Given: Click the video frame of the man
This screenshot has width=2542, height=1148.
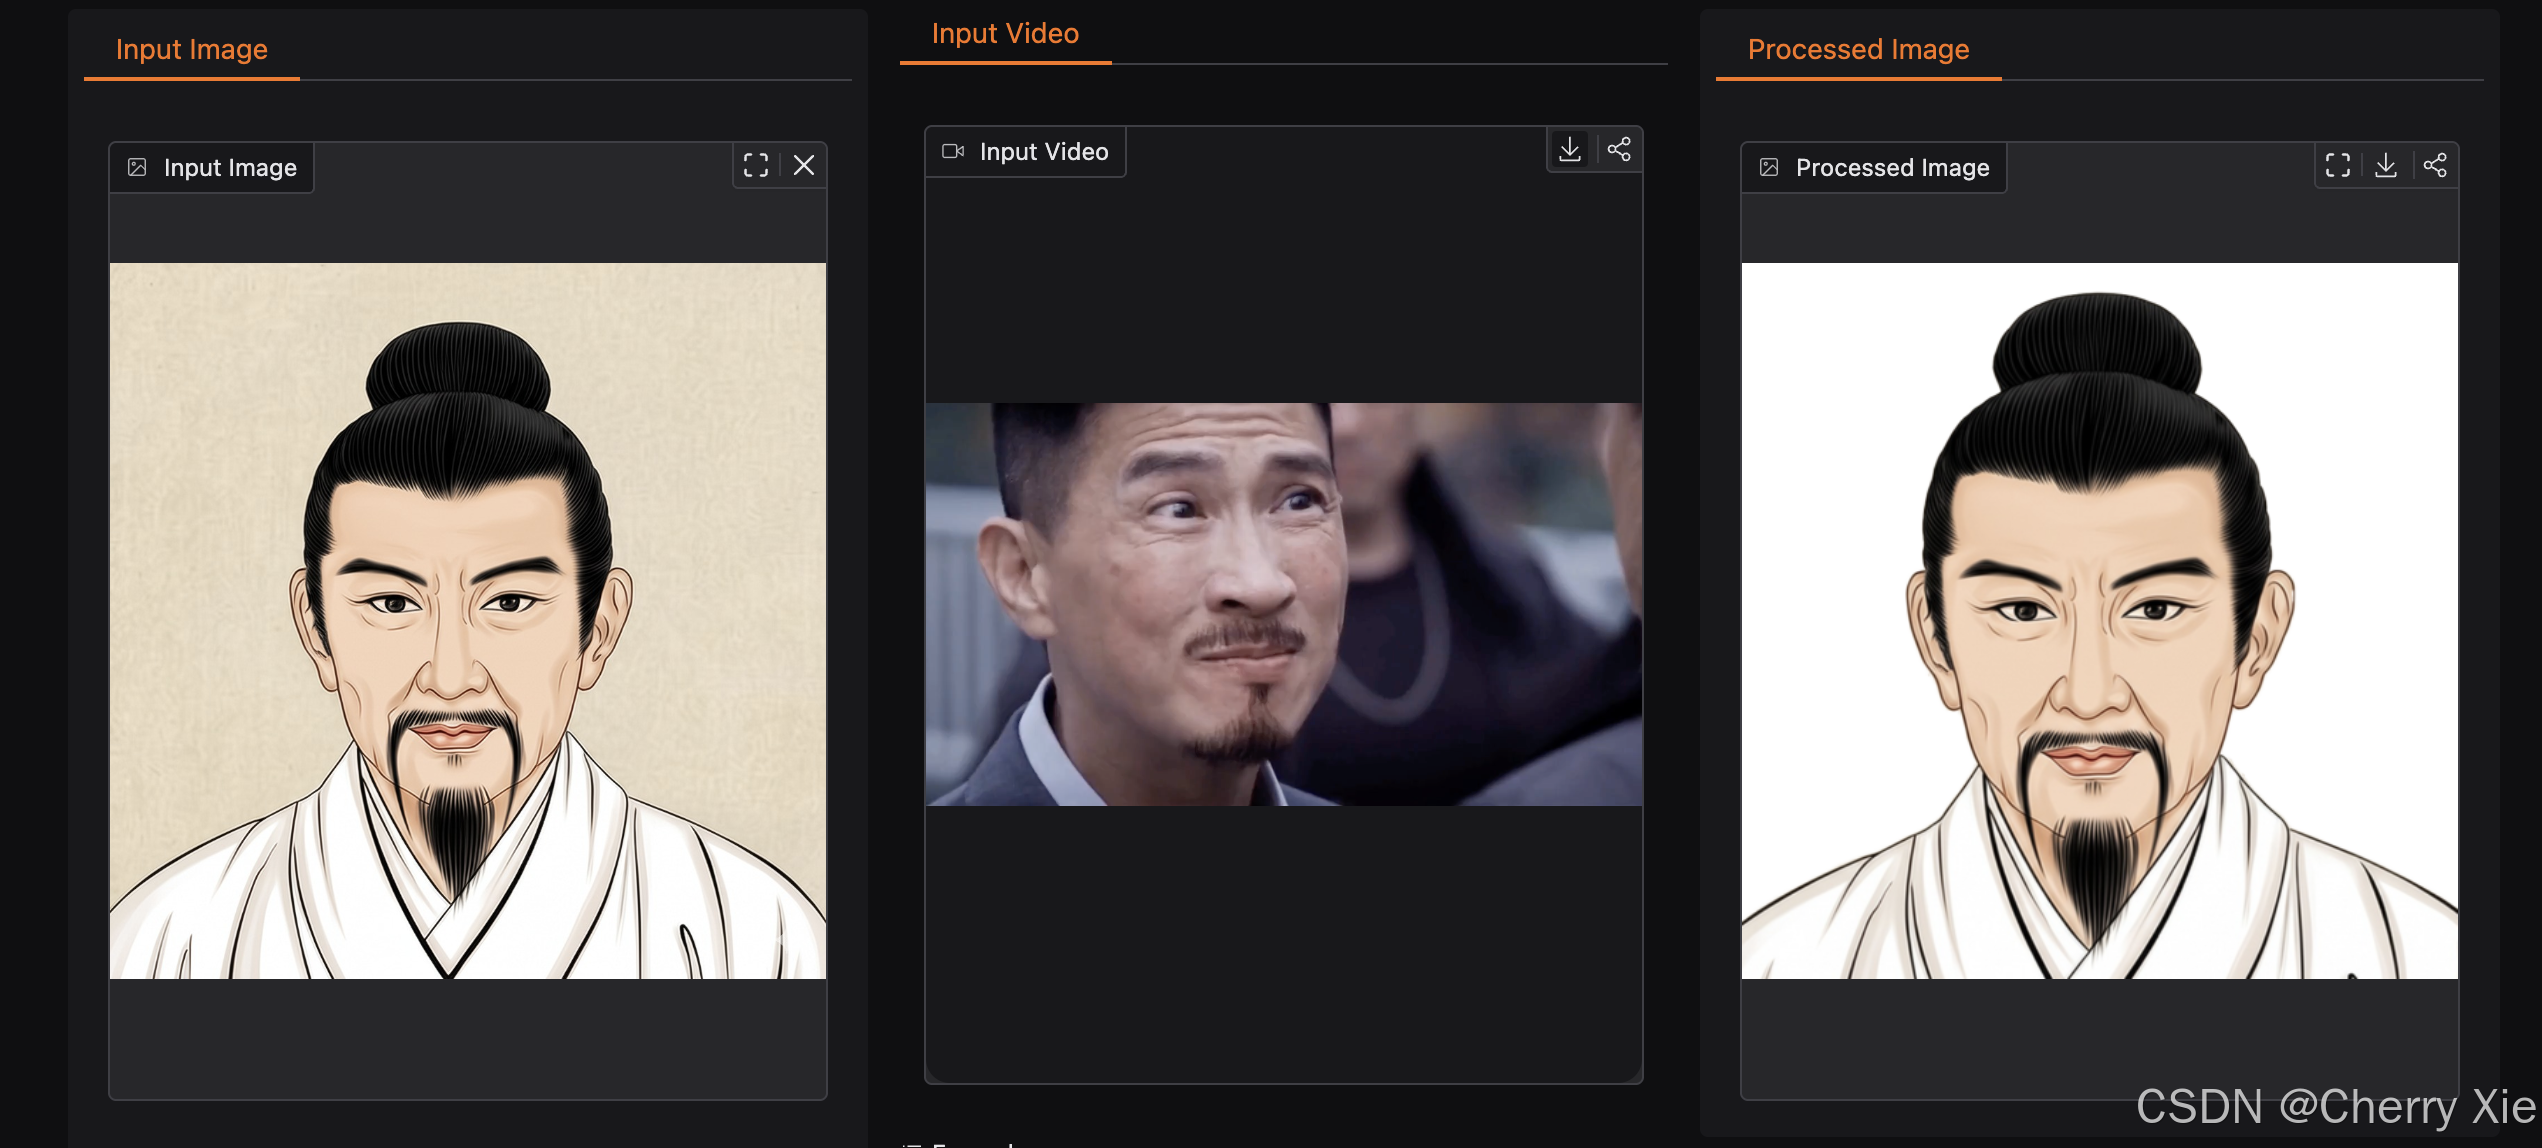Looking at the screenshot, I should pos(1283,604).
